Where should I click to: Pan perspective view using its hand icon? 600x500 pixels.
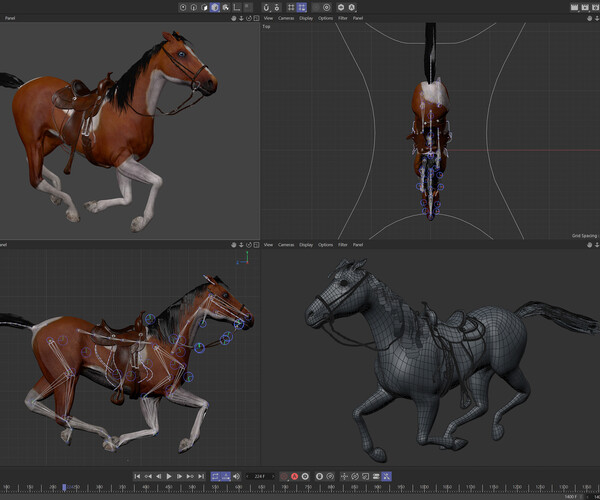click(x=234, y=18)
